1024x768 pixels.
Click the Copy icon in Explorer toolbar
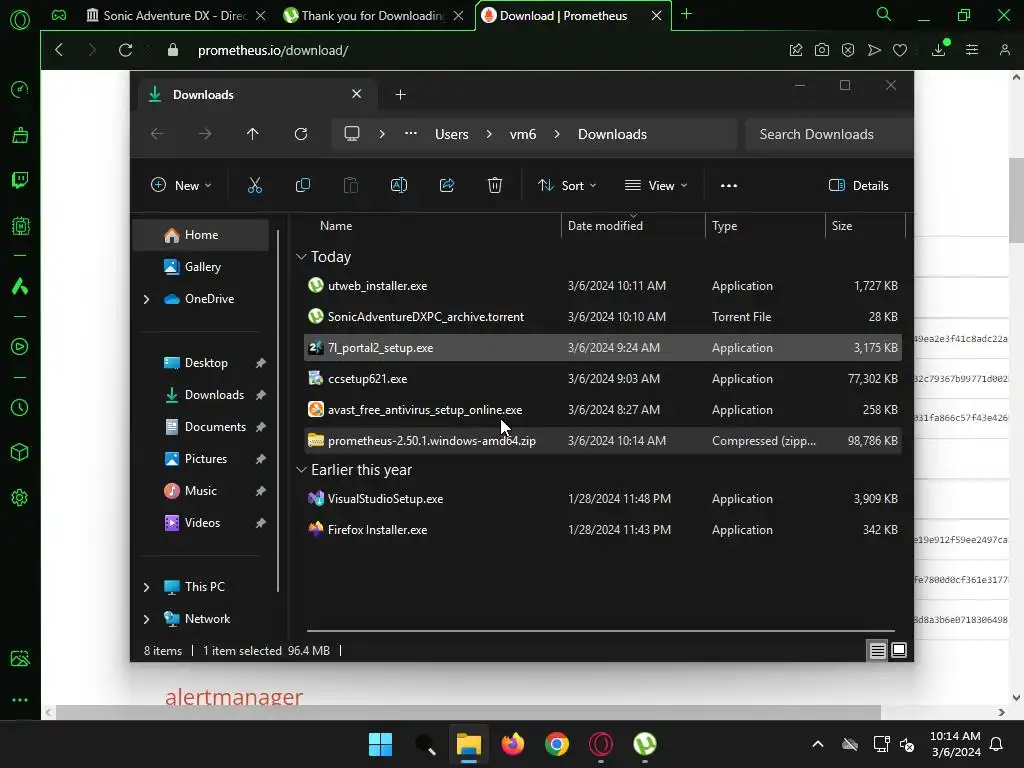click(303, 185)
